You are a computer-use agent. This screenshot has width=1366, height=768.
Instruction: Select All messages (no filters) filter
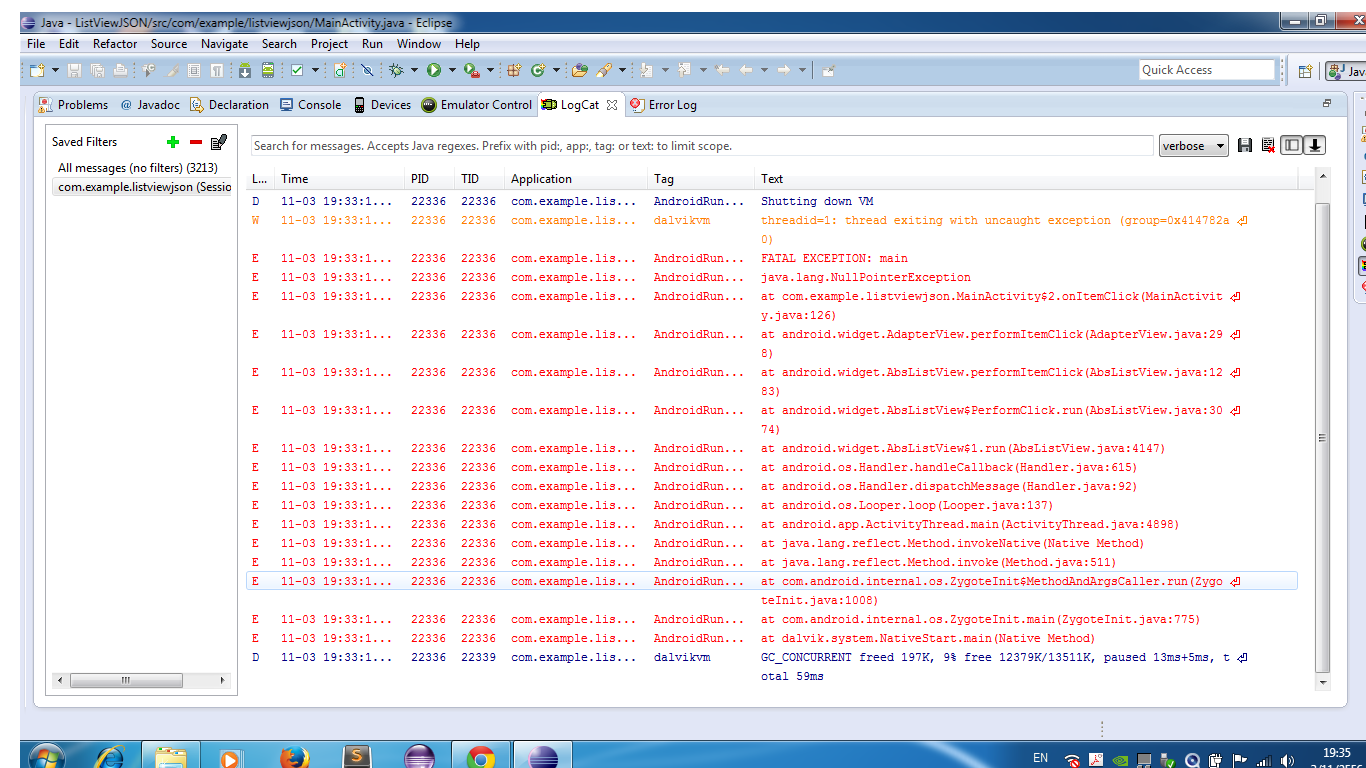point(137,168)
